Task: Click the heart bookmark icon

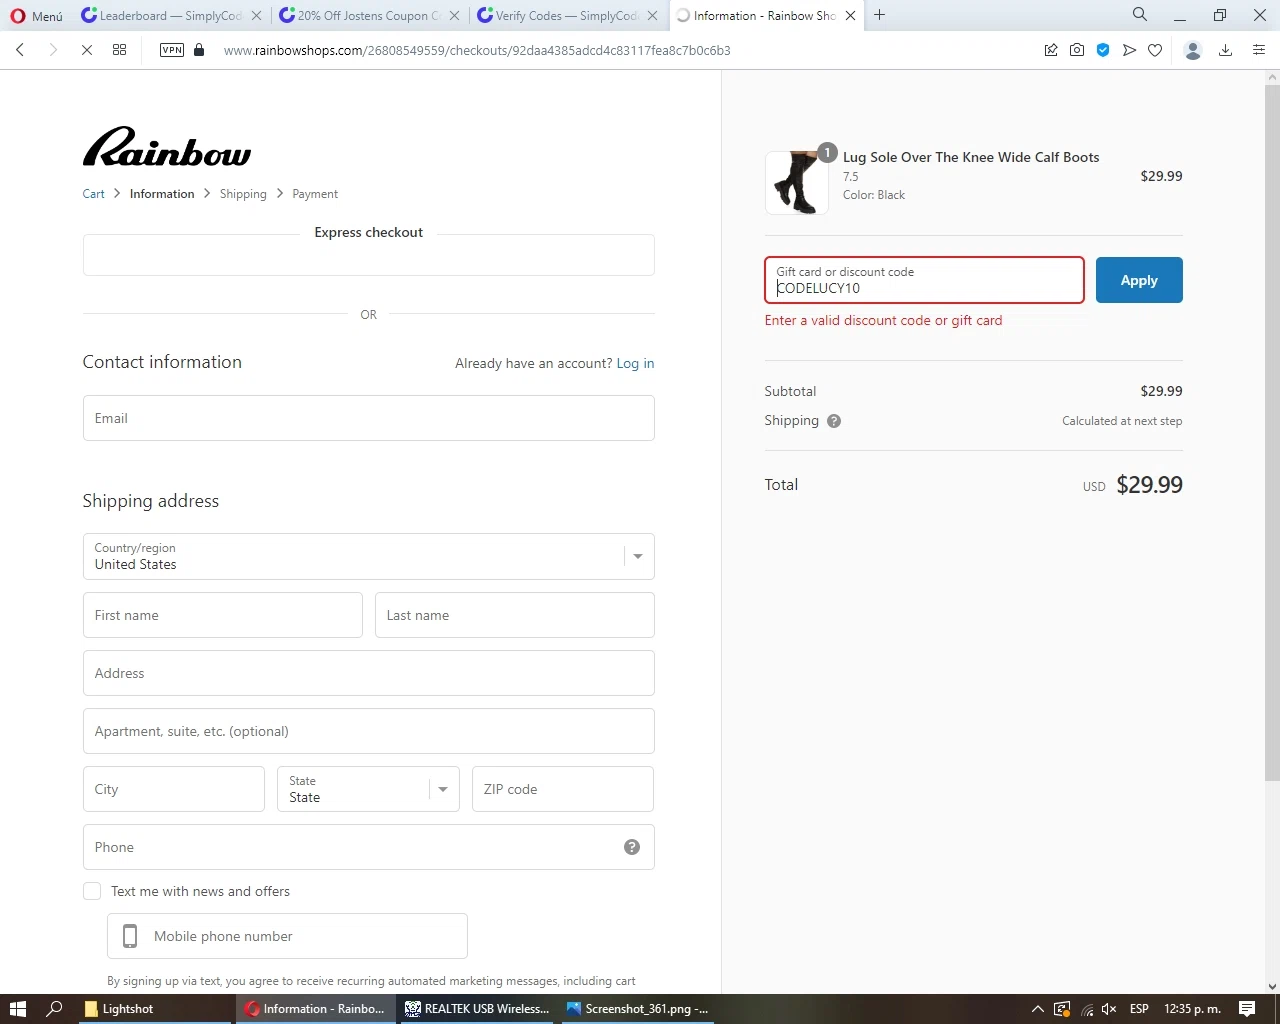Action: (x=1155, y=50)
